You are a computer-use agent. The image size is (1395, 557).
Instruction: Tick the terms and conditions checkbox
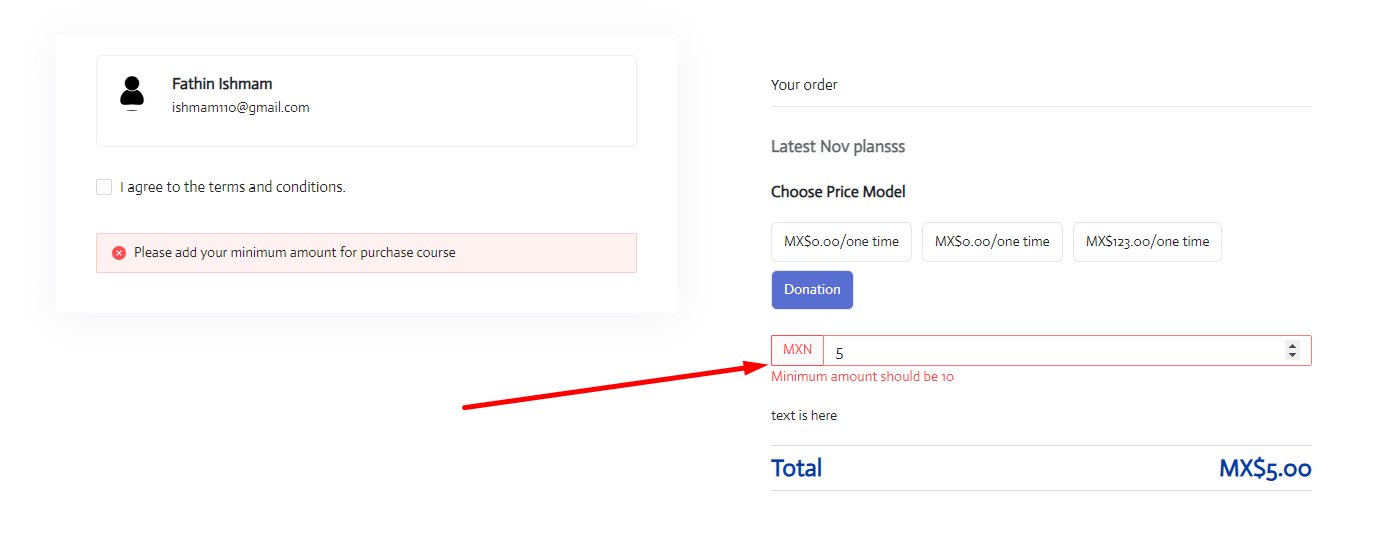point(104,187)
